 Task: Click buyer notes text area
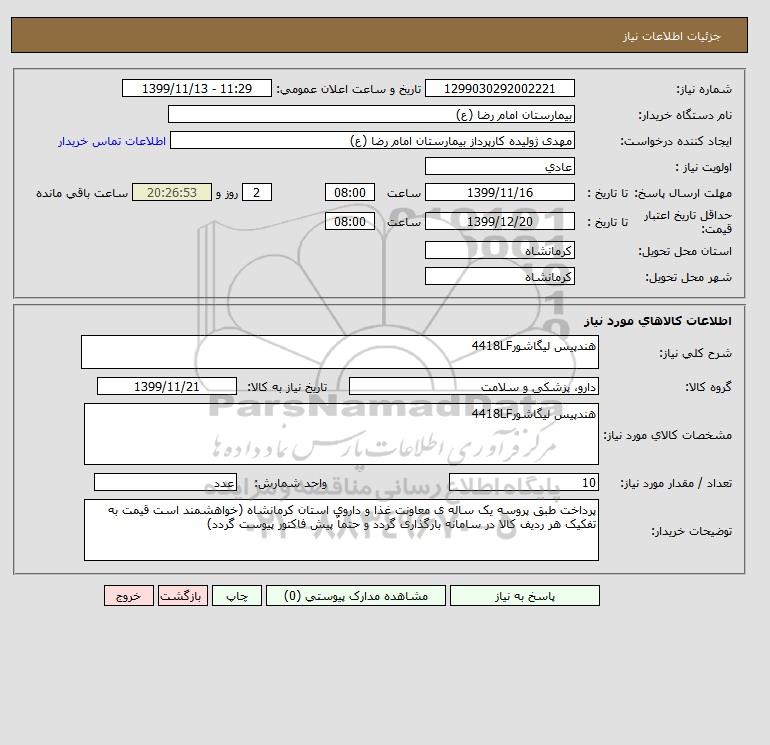pyautogui.click(x=341, y=530)
